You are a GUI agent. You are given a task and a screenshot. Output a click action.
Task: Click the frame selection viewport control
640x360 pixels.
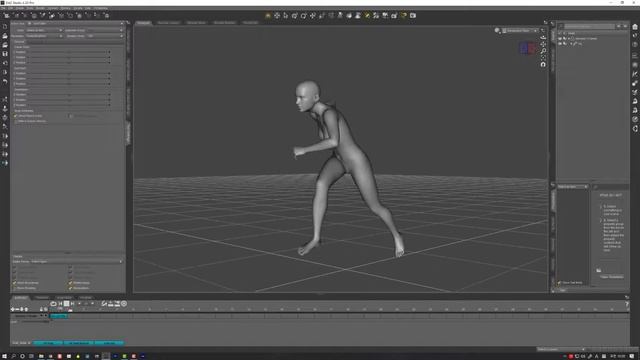(543, 58)
